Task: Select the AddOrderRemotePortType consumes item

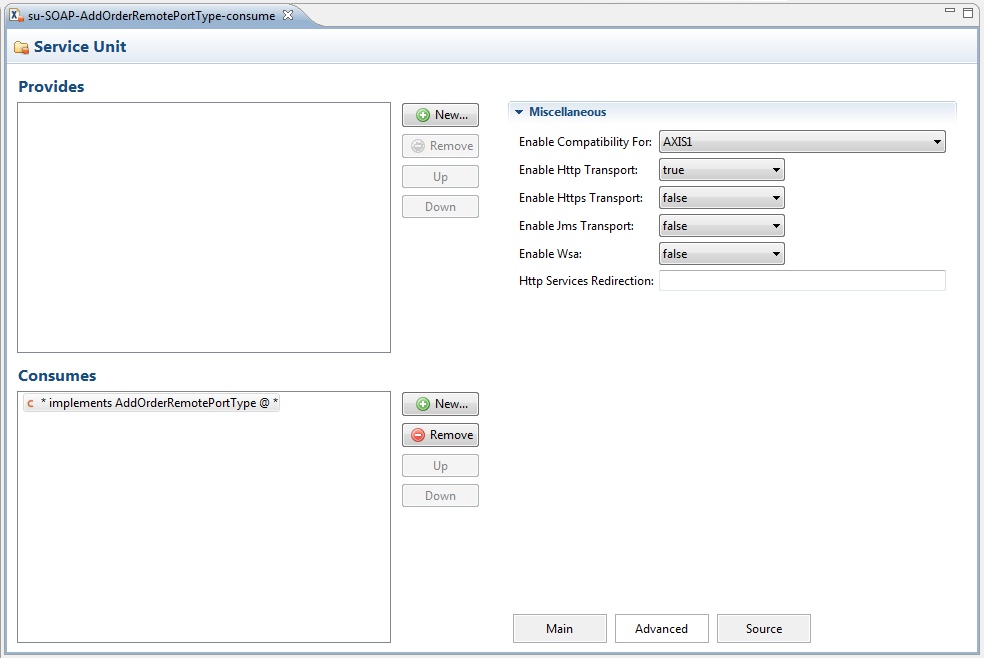Action: [x=158, y=404]
